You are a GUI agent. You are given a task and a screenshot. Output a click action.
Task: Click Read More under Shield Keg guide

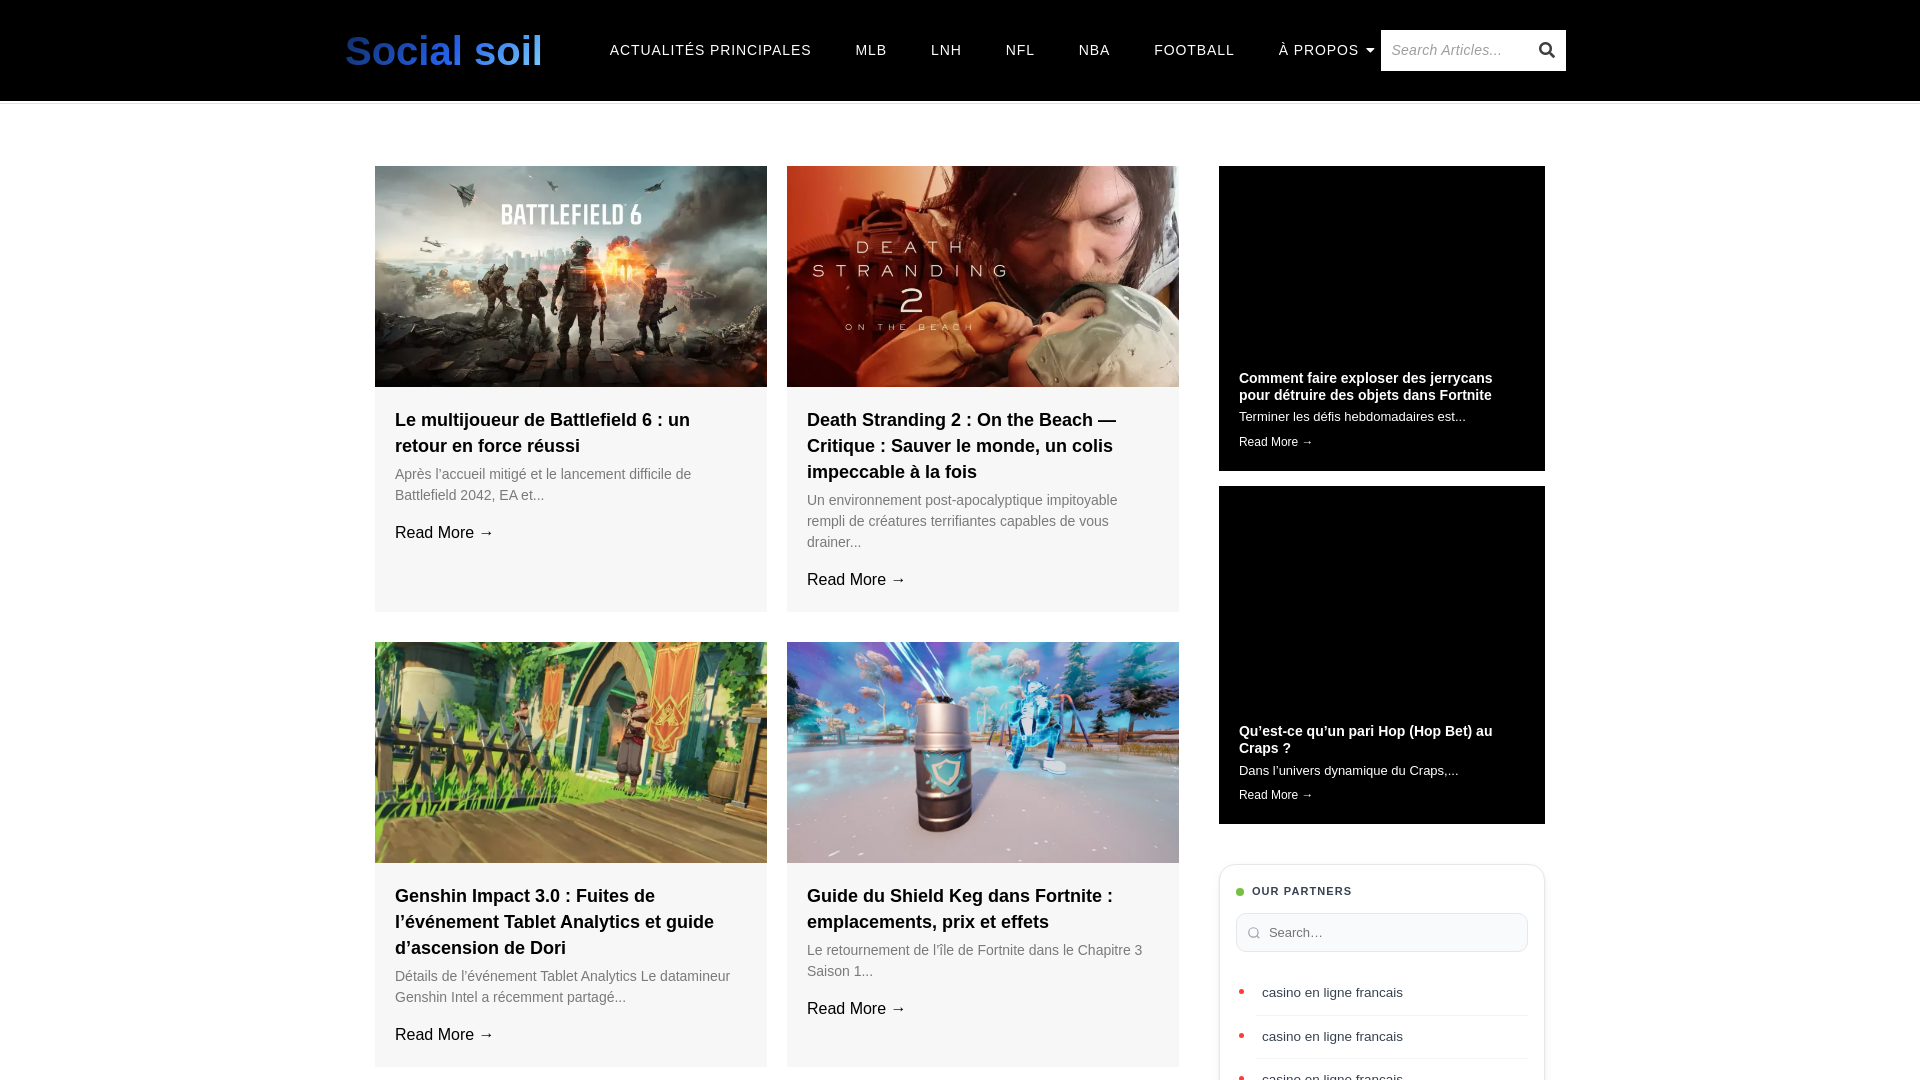tap(856, 1009)
